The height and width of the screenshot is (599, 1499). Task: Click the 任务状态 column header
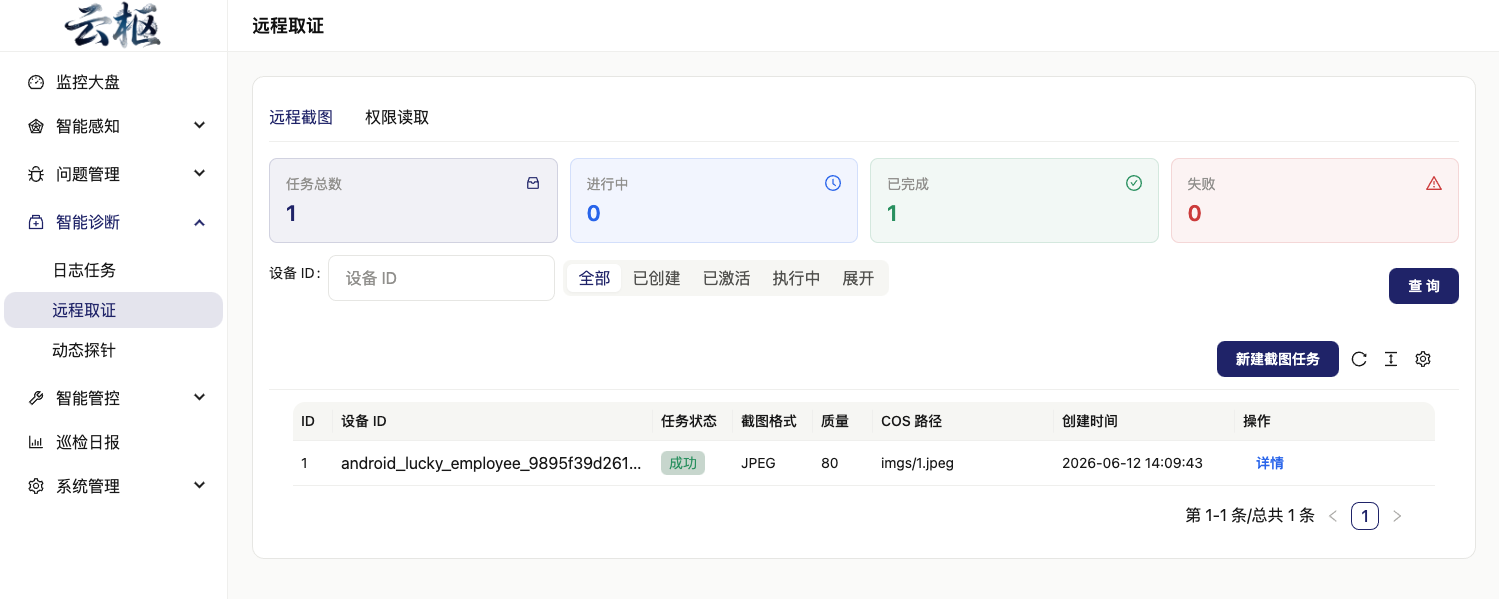coord(689,421)
